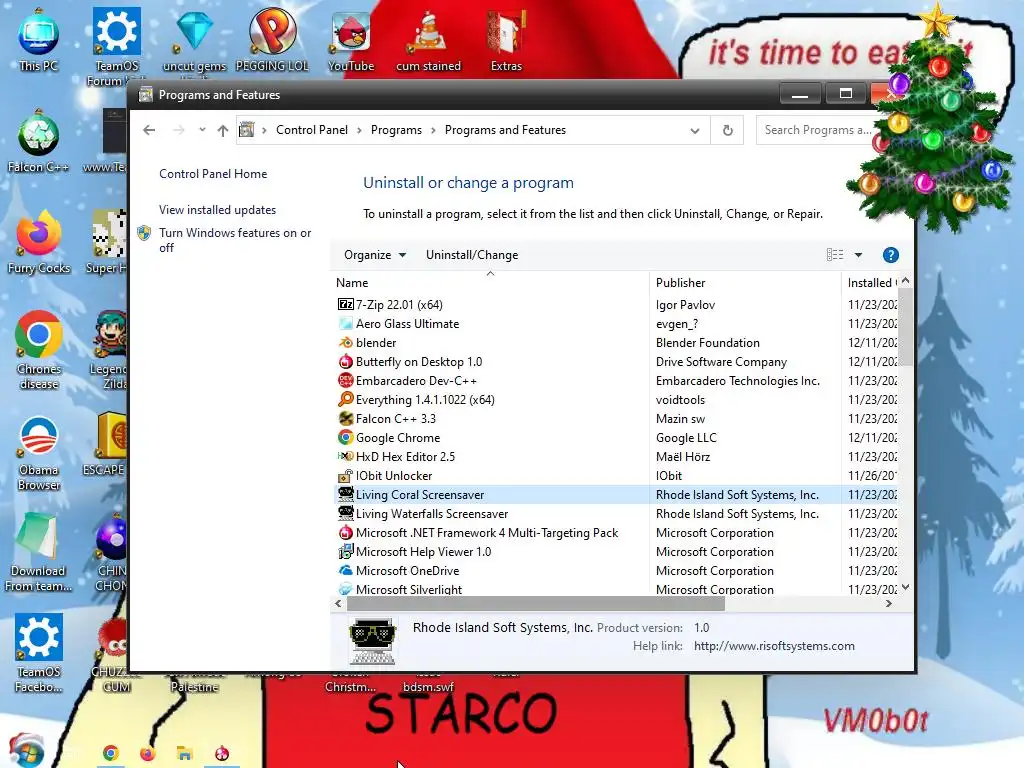Click the Control Panel breadcrumb
The height and width of the screenshot is (768, 1024).
pyautogui.click(x=312, y=130)
